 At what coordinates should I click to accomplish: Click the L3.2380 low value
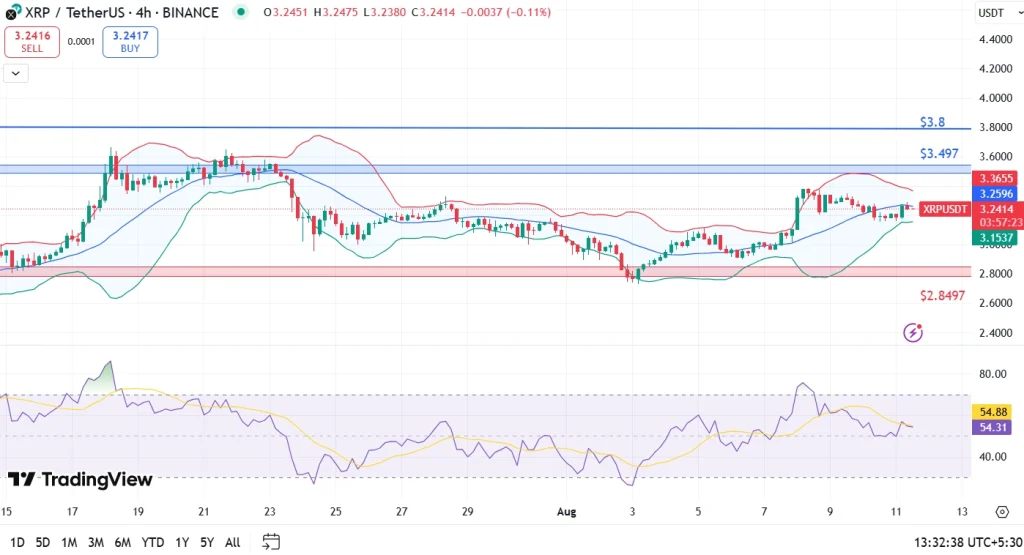pyautogui.click(x=385, y=12)
